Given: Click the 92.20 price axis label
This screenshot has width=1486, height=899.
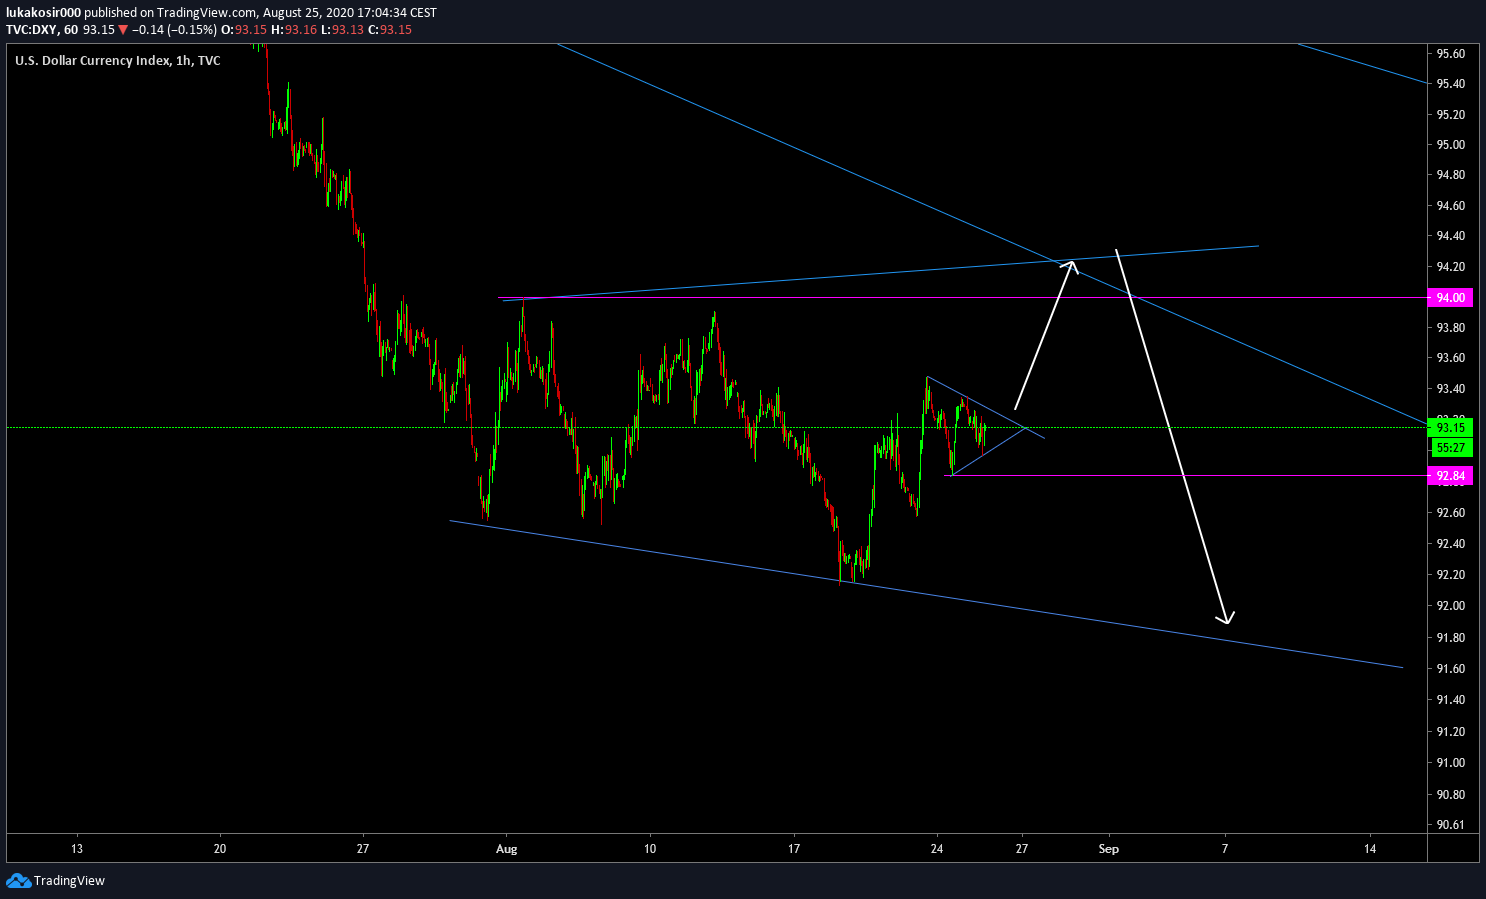Looking at the screenshot, I should (x=1451, y=575).
